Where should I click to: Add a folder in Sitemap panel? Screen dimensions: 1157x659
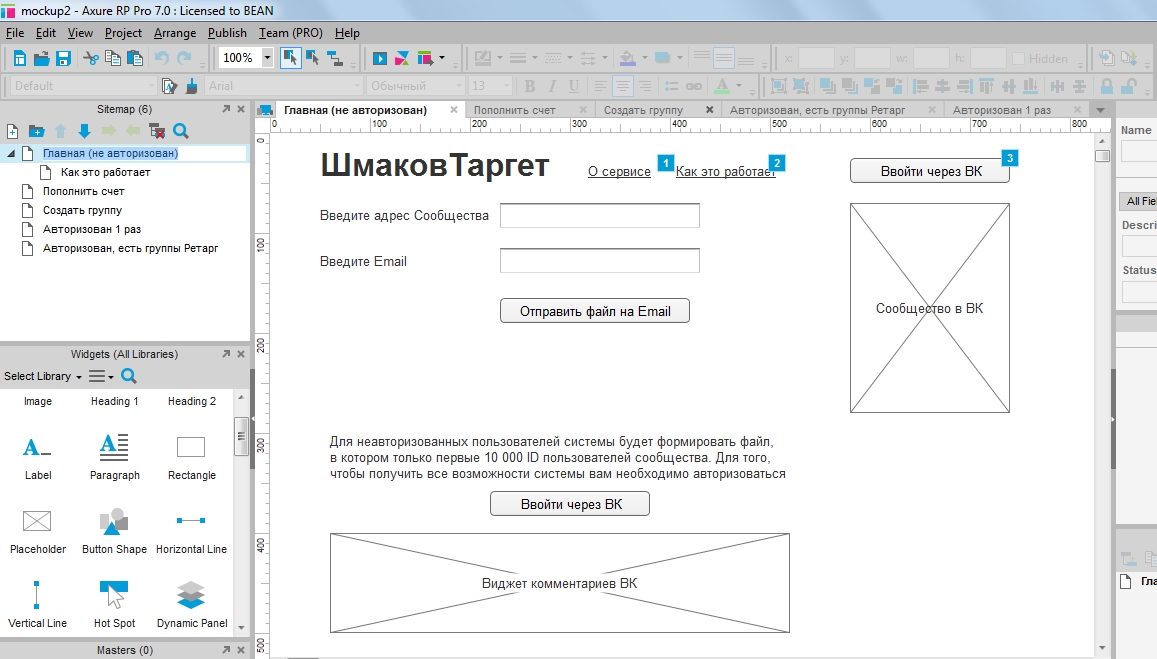[36, 131]
